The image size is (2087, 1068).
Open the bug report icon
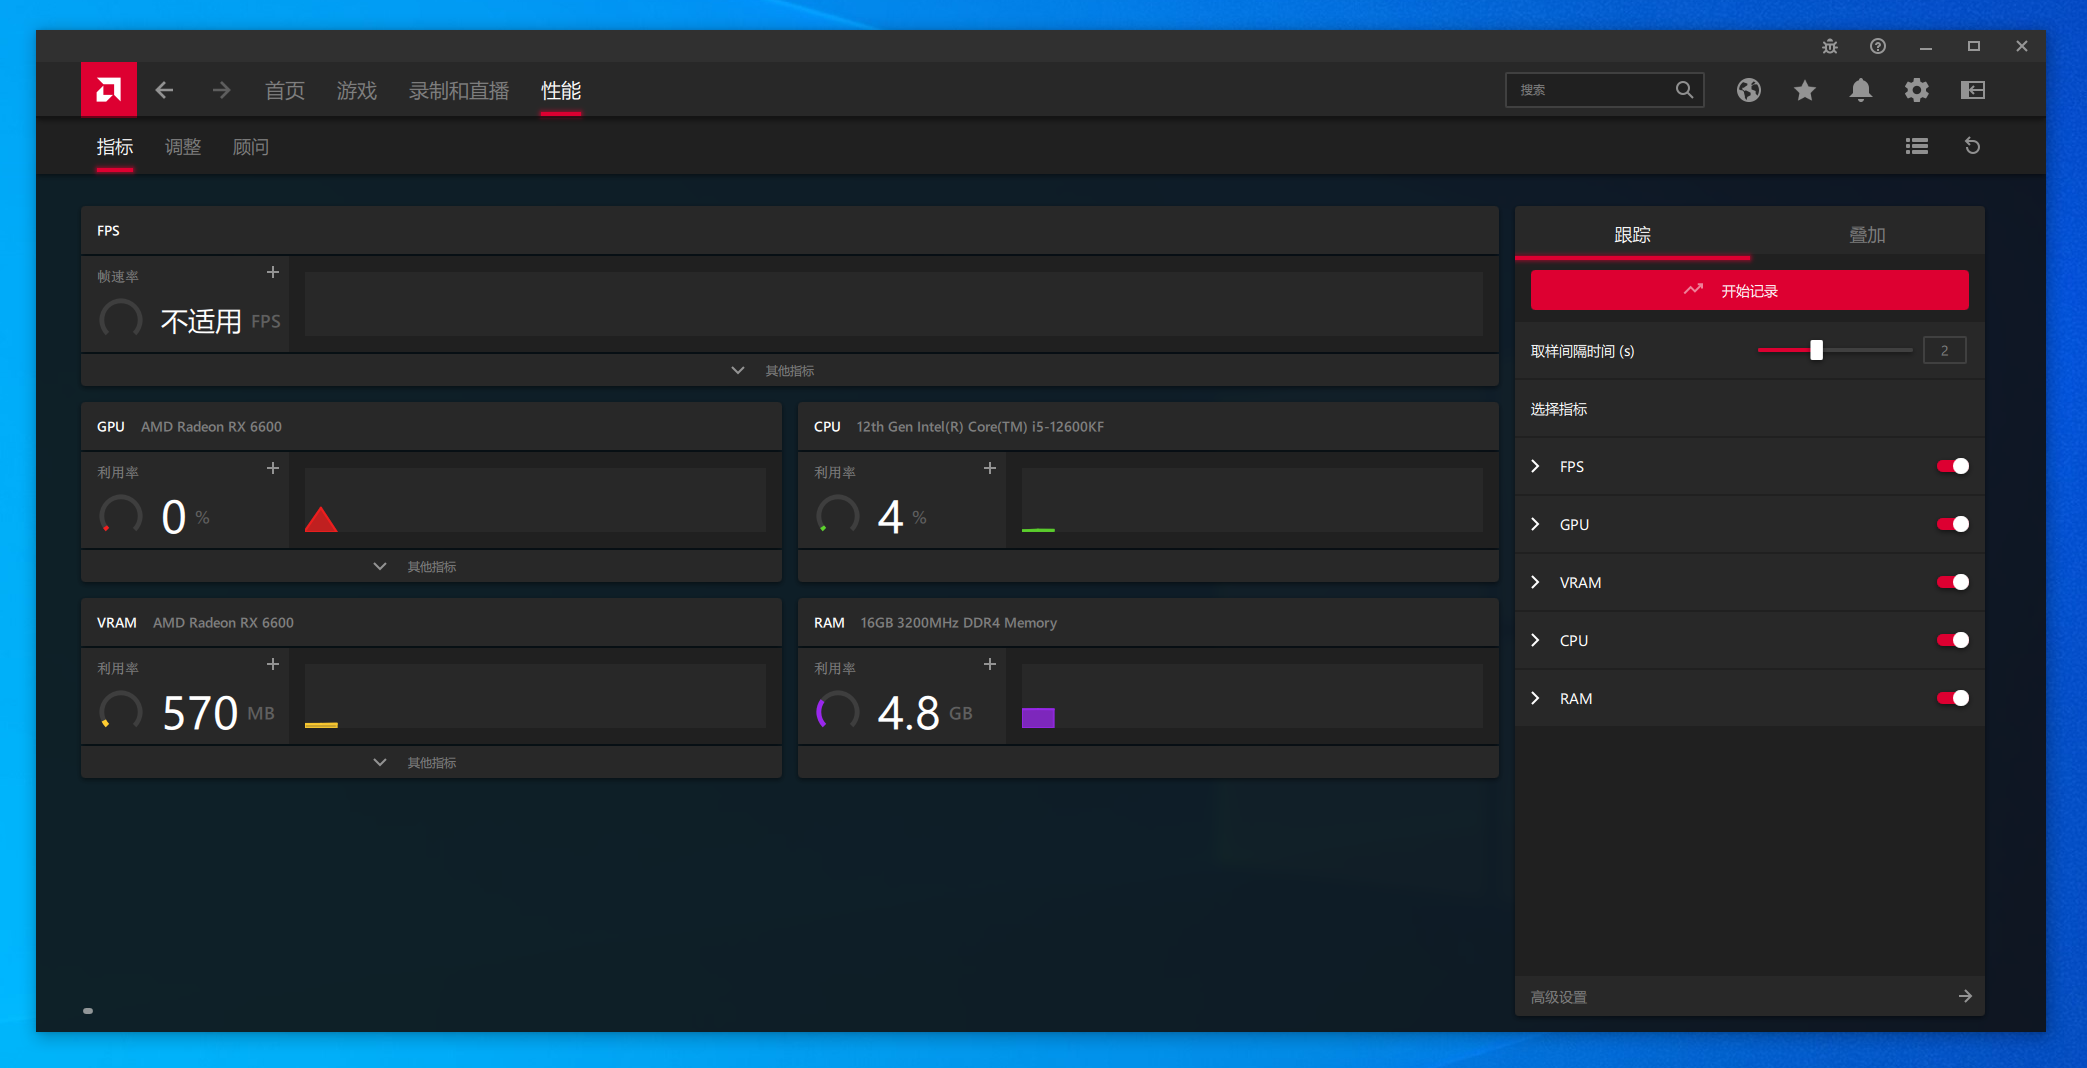click(1830, 46)
